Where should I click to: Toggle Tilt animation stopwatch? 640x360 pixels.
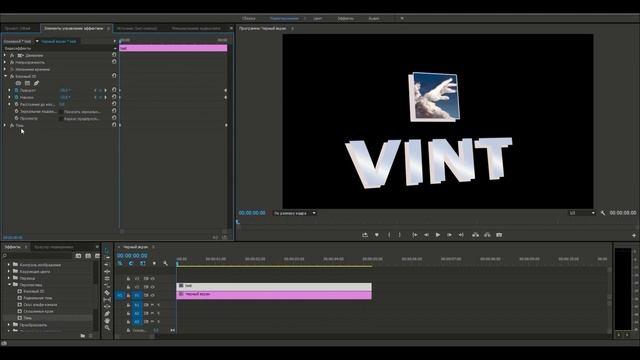(17, 97)
